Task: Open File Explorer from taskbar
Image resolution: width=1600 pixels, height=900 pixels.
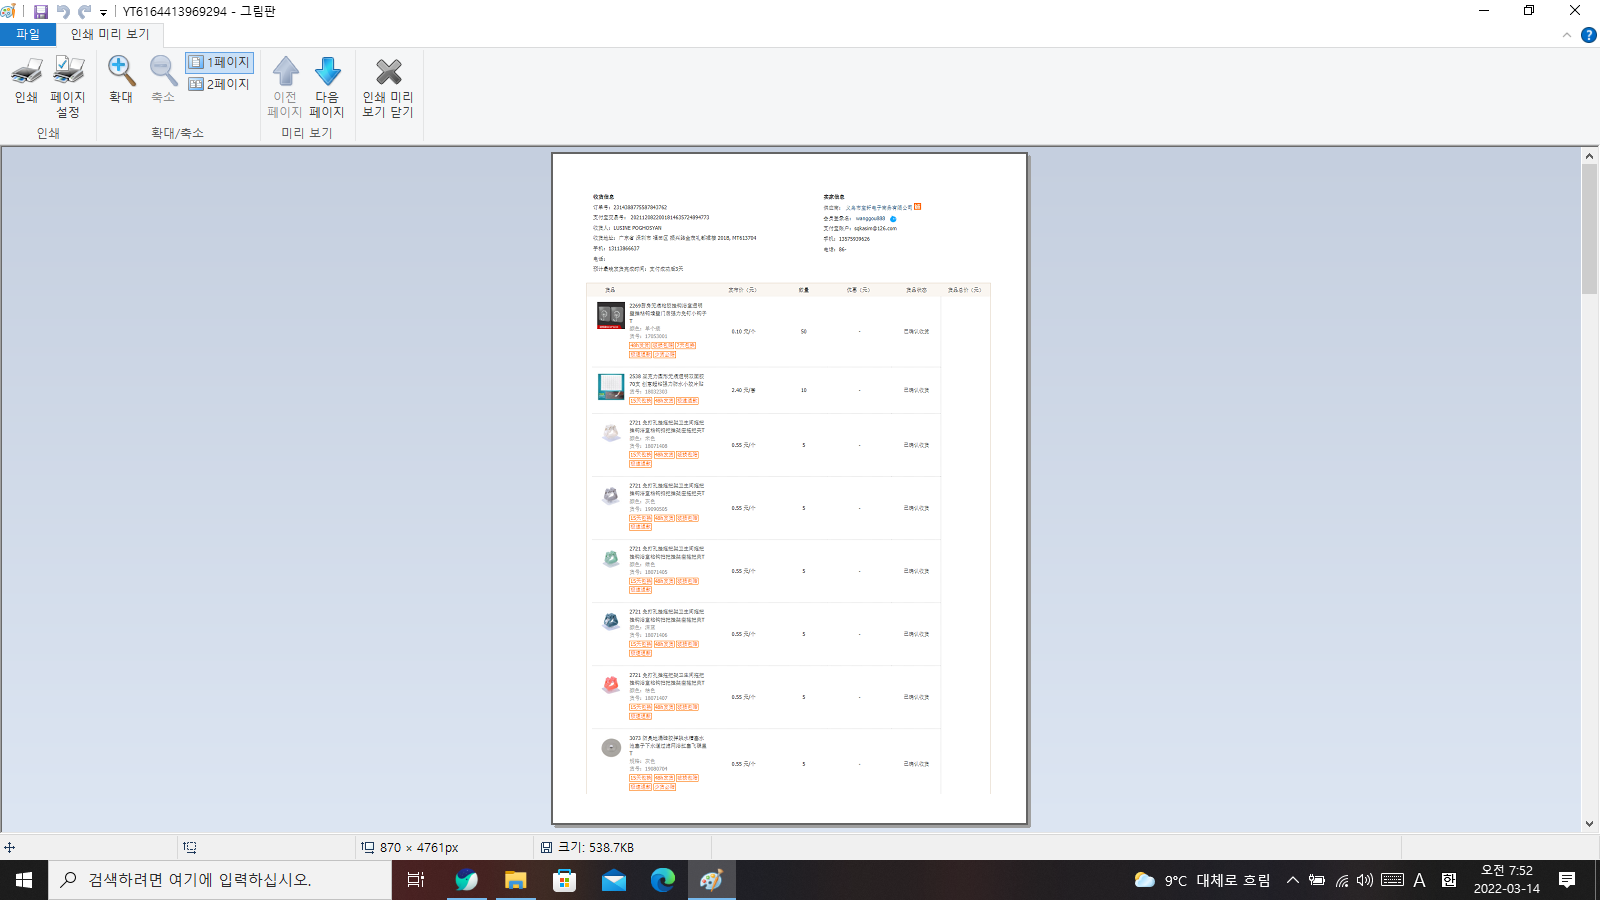Action: [x=515, y=880]
